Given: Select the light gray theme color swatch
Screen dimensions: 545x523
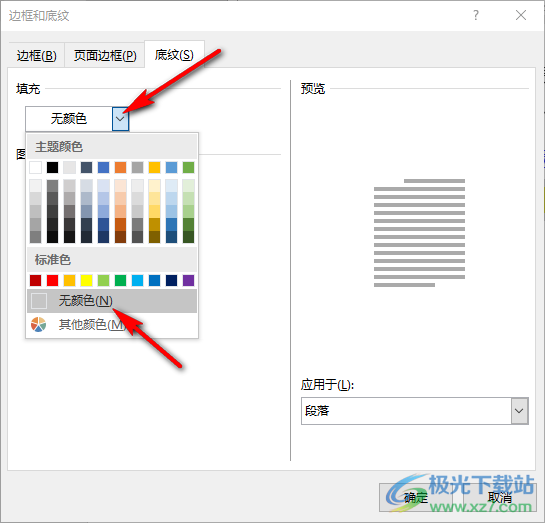Looking at the screenshot, I should click(70, 167).
